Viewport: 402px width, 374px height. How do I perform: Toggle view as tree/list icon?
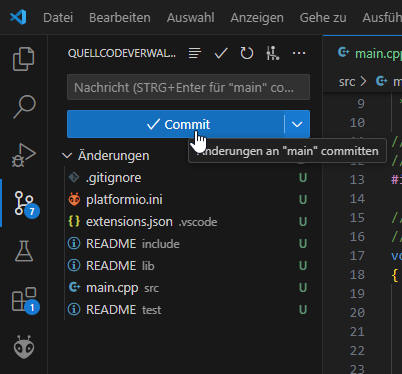pyautogui.click(x=195, y=53)
